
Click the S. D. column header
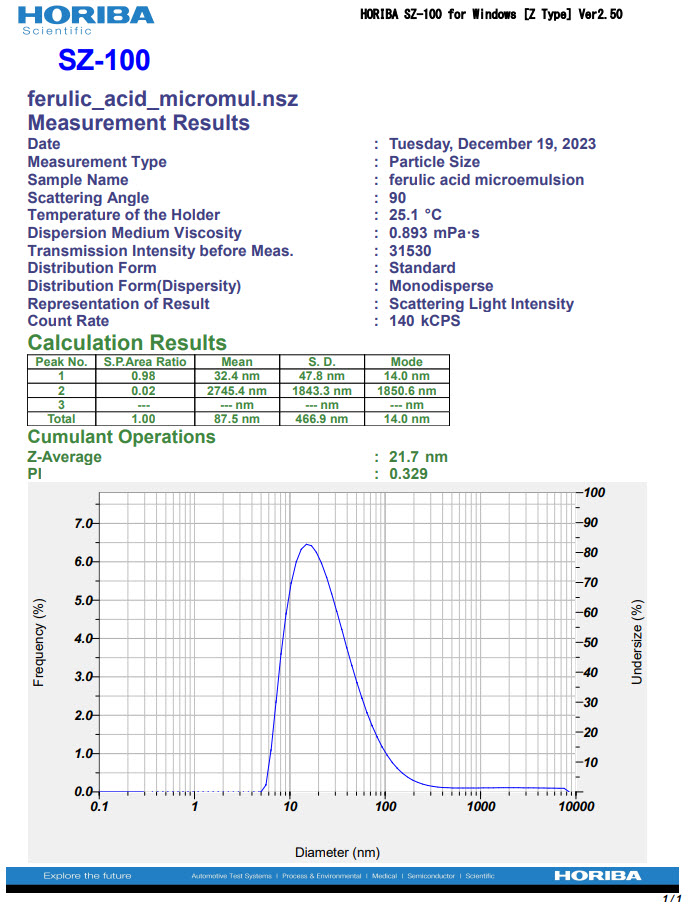(322, 362)
